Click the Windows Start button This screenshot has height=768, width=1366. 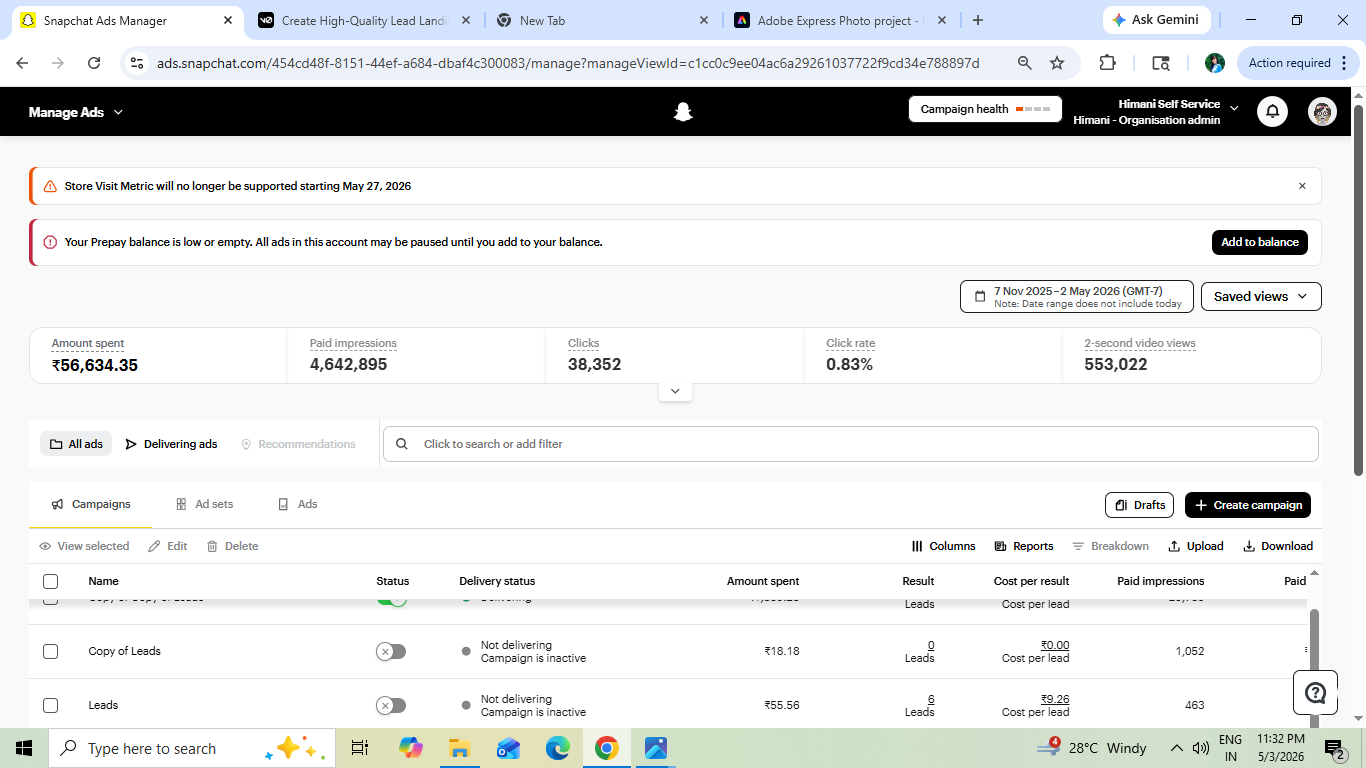24,748
